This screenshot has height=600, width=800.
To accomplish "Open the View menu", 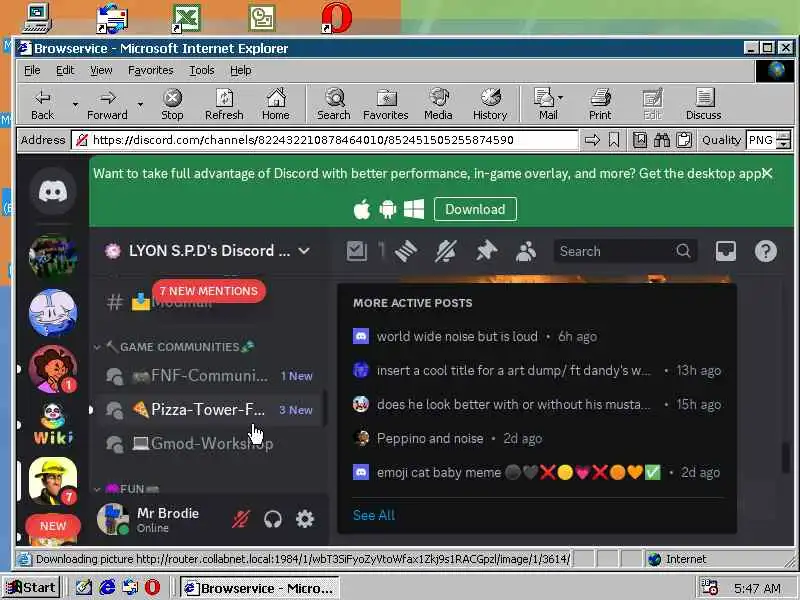I will tap(101, 70).
